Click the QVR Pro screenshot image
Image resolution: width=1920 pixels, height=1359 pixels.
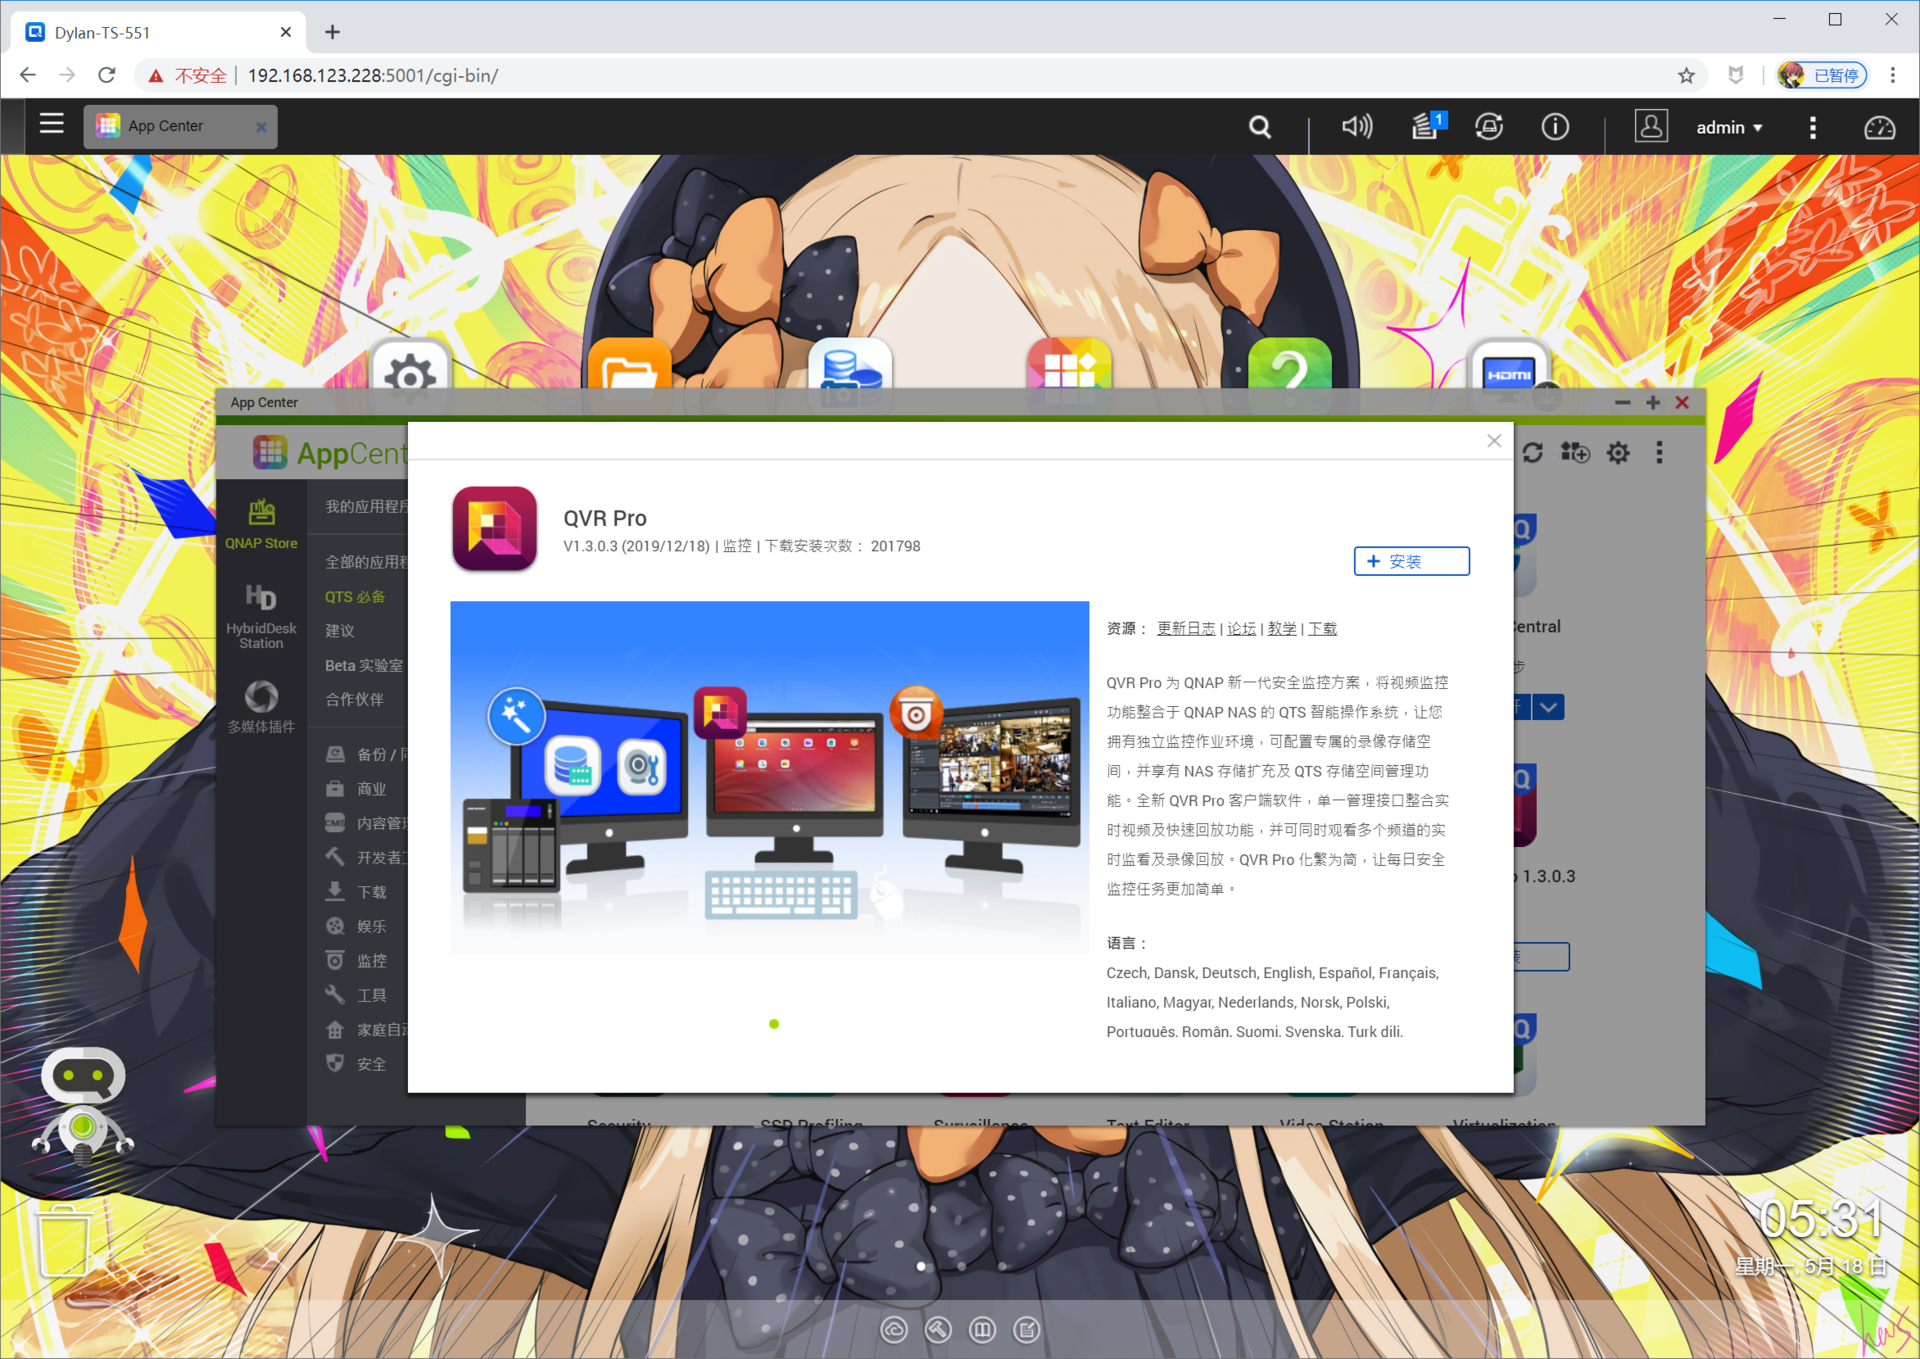click(x=769, y=777)
